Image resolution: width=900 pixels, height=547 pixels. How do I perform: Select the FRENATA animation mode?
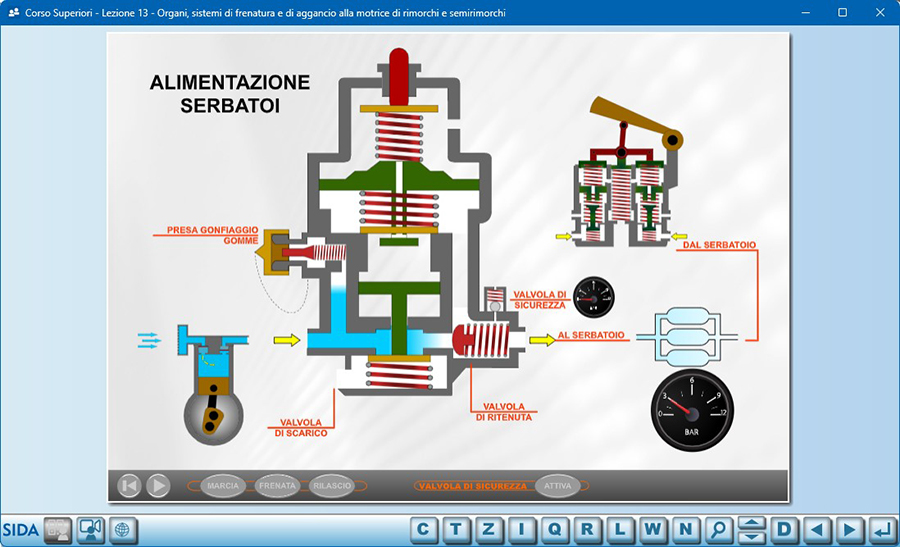pyautogui.click(x=277, y=486)
